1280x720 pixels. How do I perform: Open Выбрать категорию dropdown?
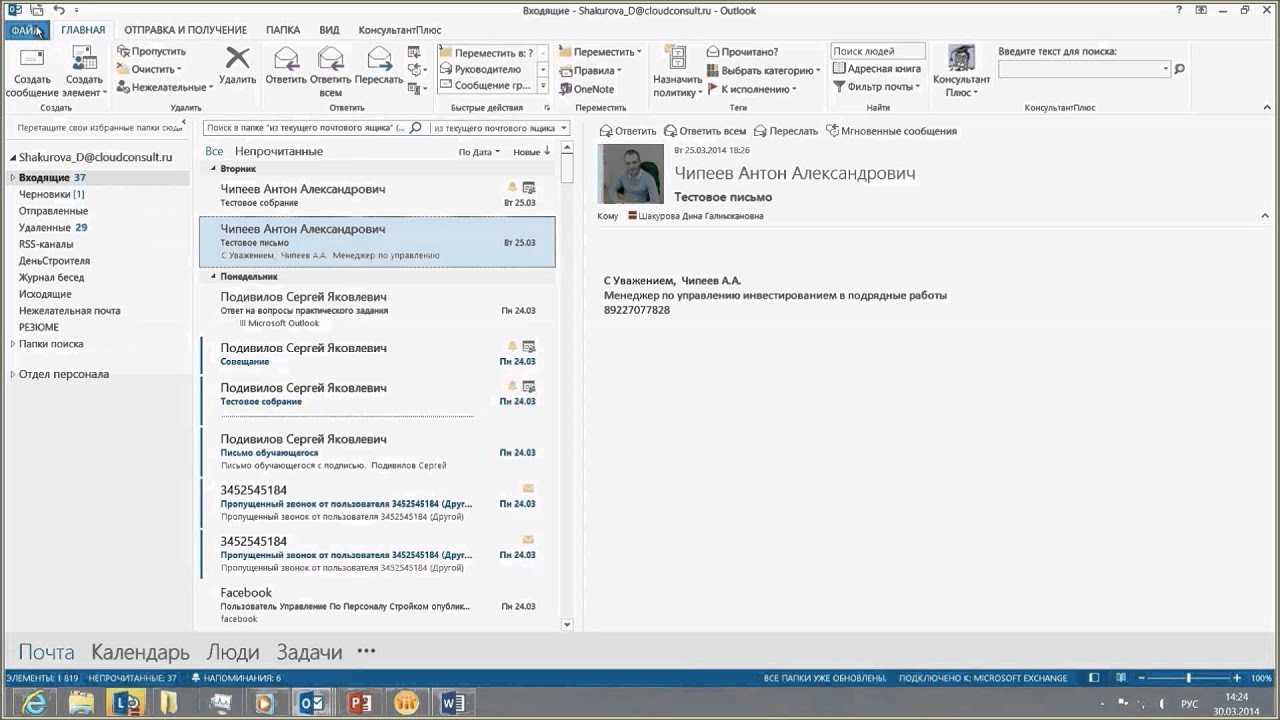coord(763,70)
